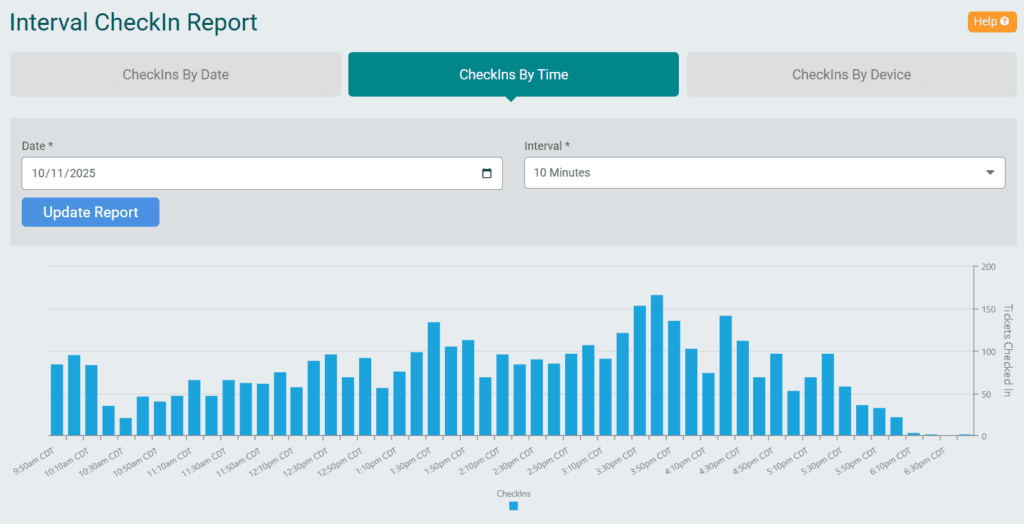Switch to CheckIns By Device tab
This screenshot has width=1024, height=524.
pyautogui.click(x=851, y=74)
